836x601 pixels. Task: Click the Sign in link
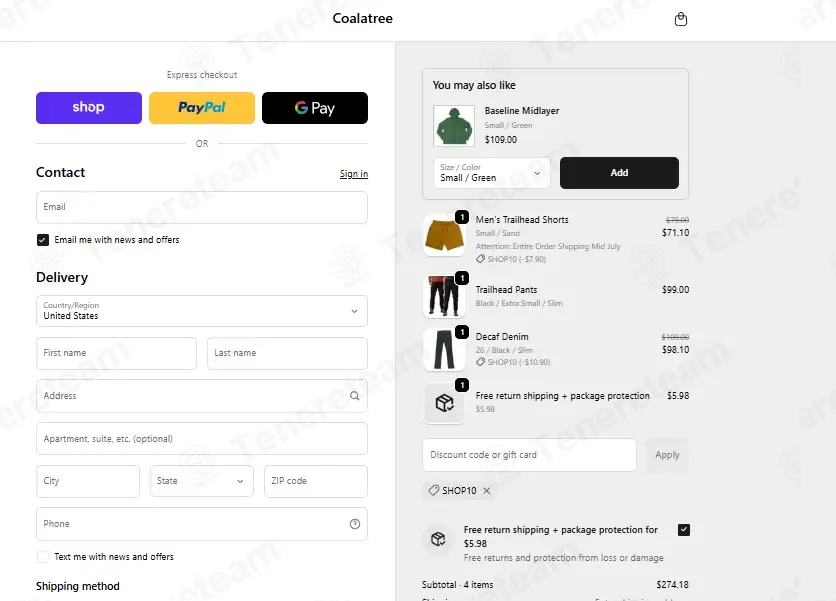[353, 174]
